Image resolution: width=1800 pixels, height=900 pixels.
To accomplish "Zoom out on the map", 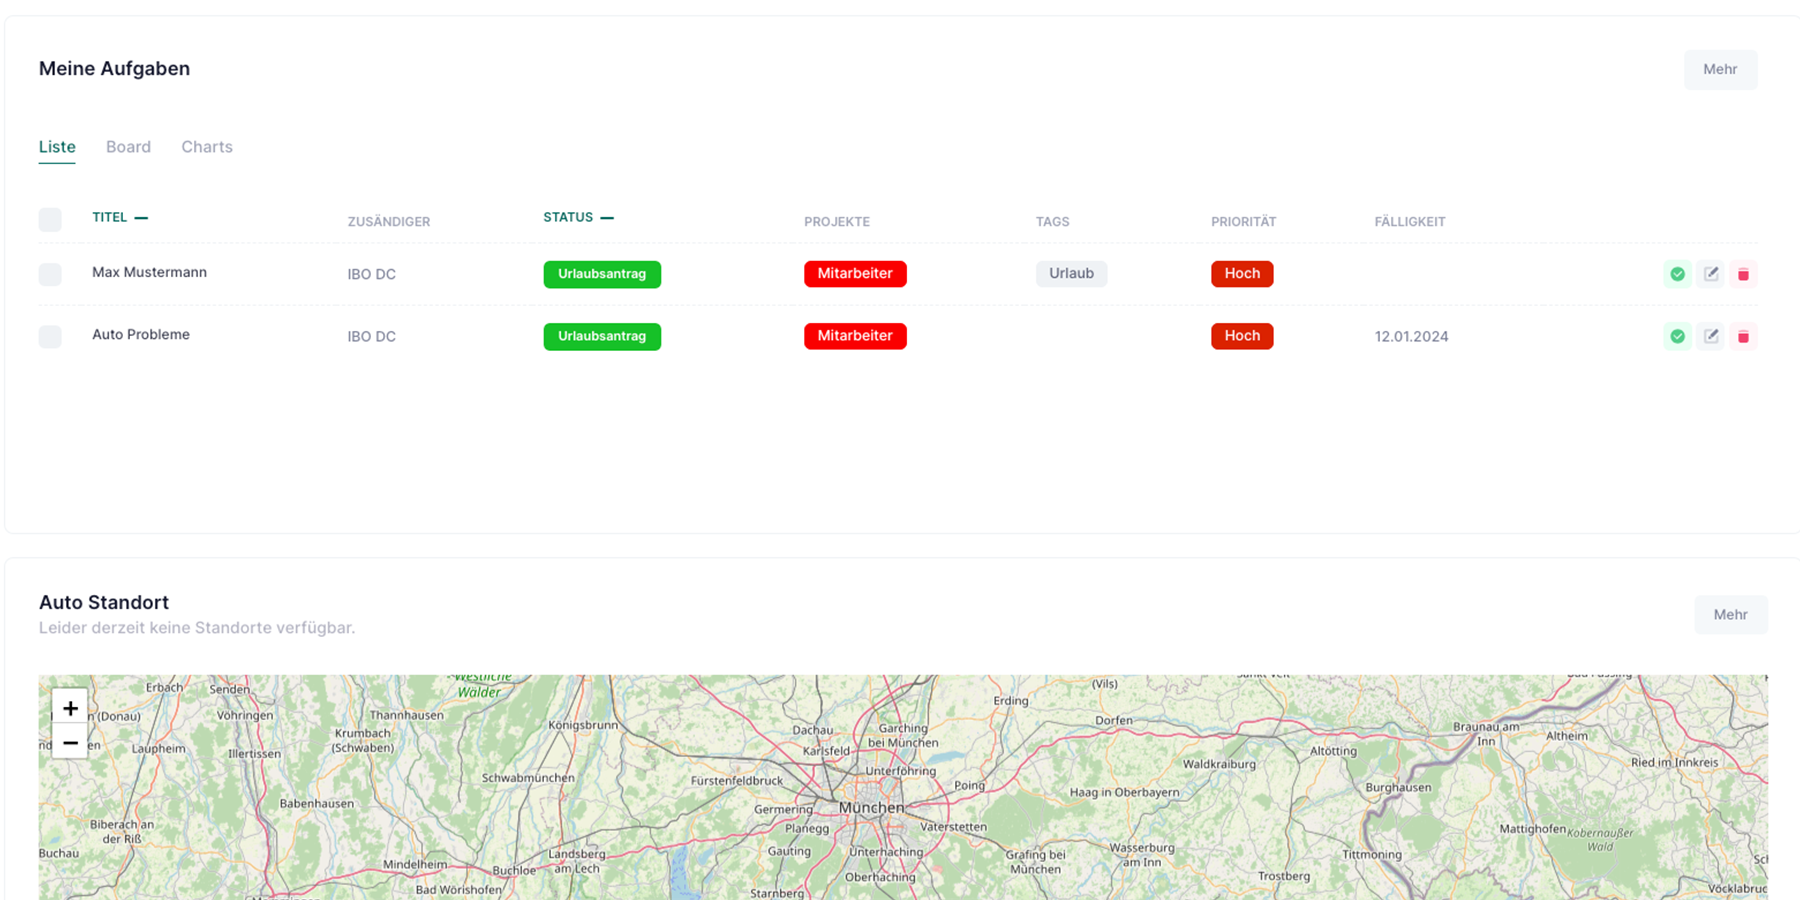I will [70, 742].
